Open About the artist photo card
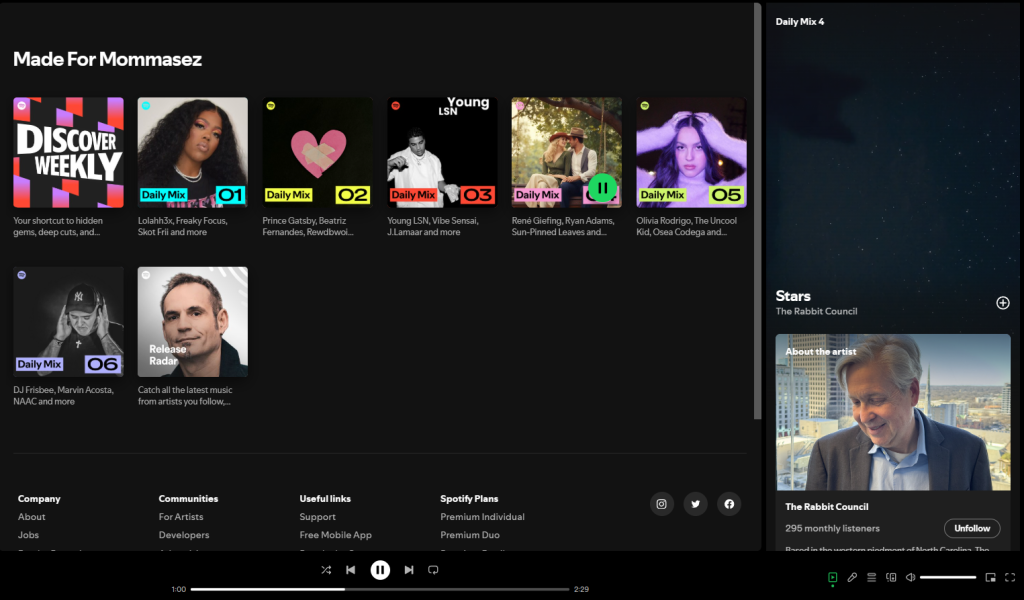This screenshot has width=1024, height=600. 893,412
